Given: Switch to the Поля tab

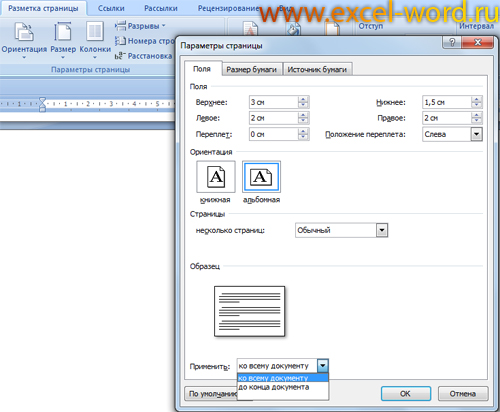Looking at the screenshot, I should (202, 69).
